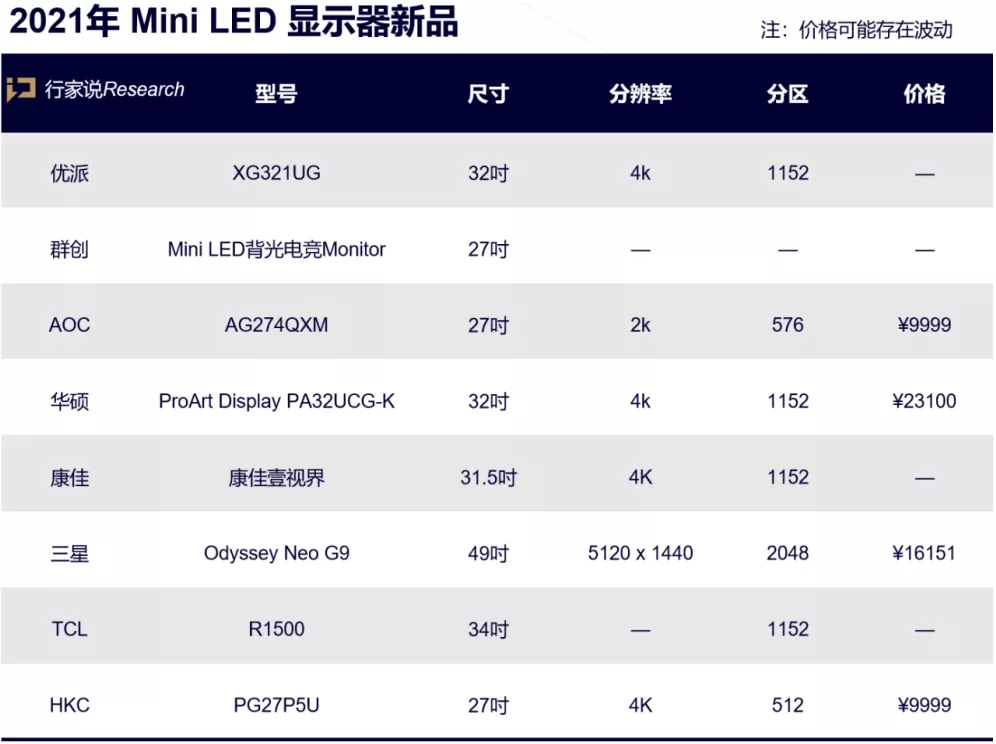Select the XG321UG model cell

[x=276, y=173]
